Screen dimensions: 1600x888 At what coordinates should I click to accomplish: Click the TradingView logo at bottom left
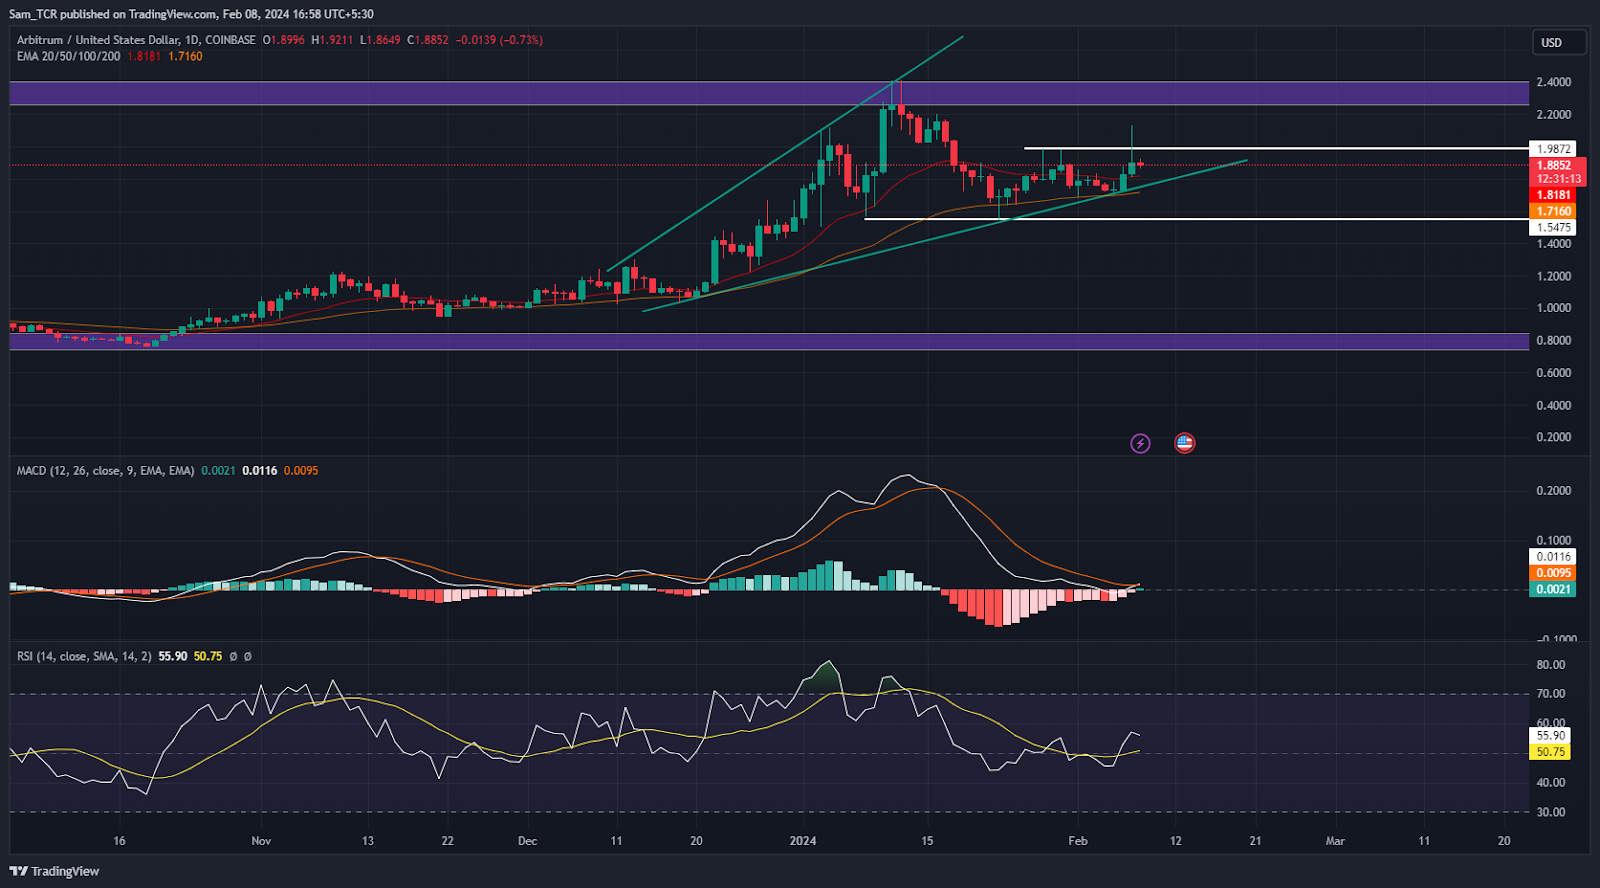(54, 871)
